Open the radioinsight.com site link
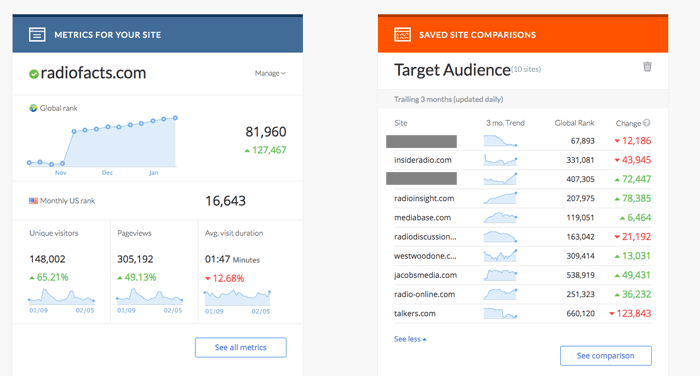Viewport: 700px width, 376px height. 424,198
